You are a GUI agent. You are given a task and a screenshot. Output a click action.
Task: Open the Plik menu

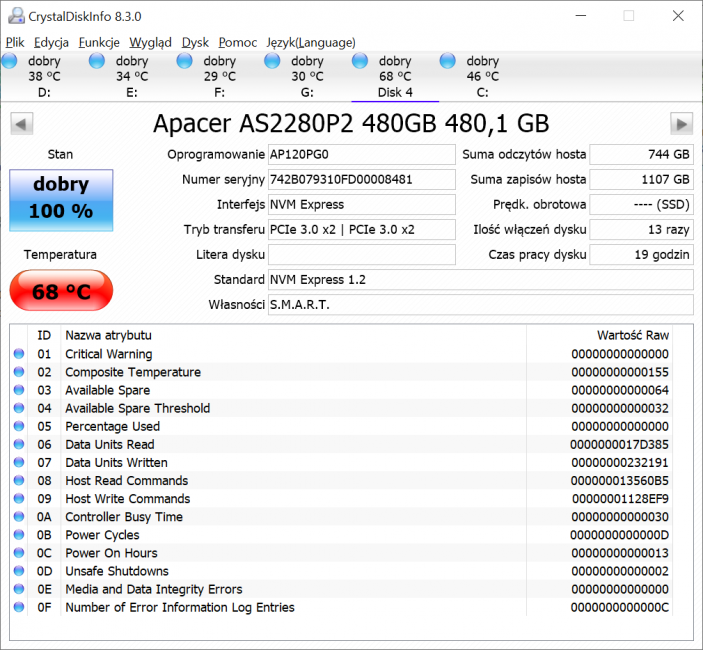tap(15, 43)
